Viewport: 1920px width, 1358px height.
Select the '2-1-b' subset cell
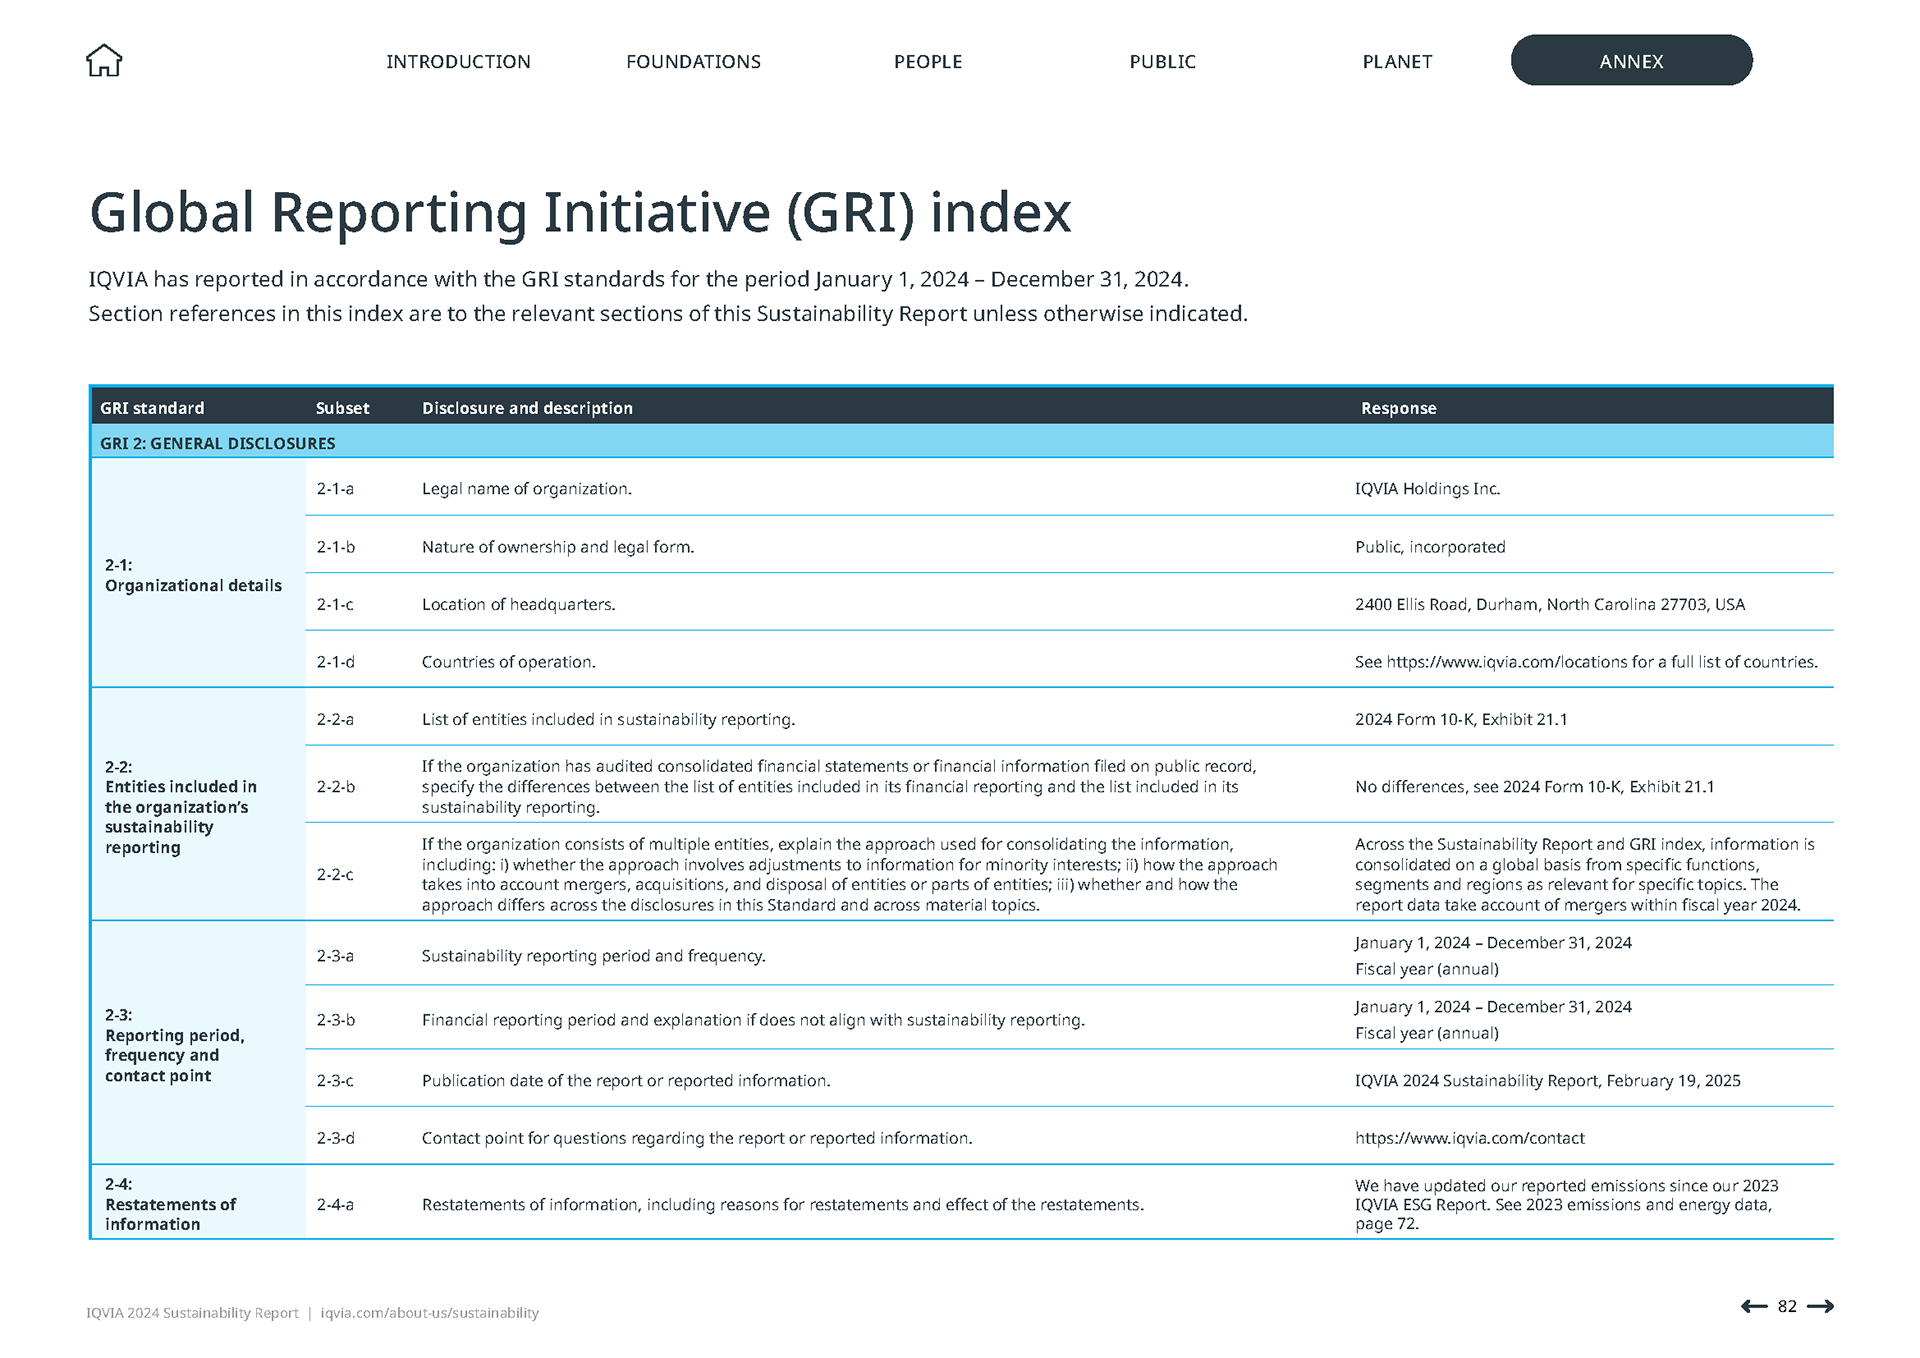[335, 547]
